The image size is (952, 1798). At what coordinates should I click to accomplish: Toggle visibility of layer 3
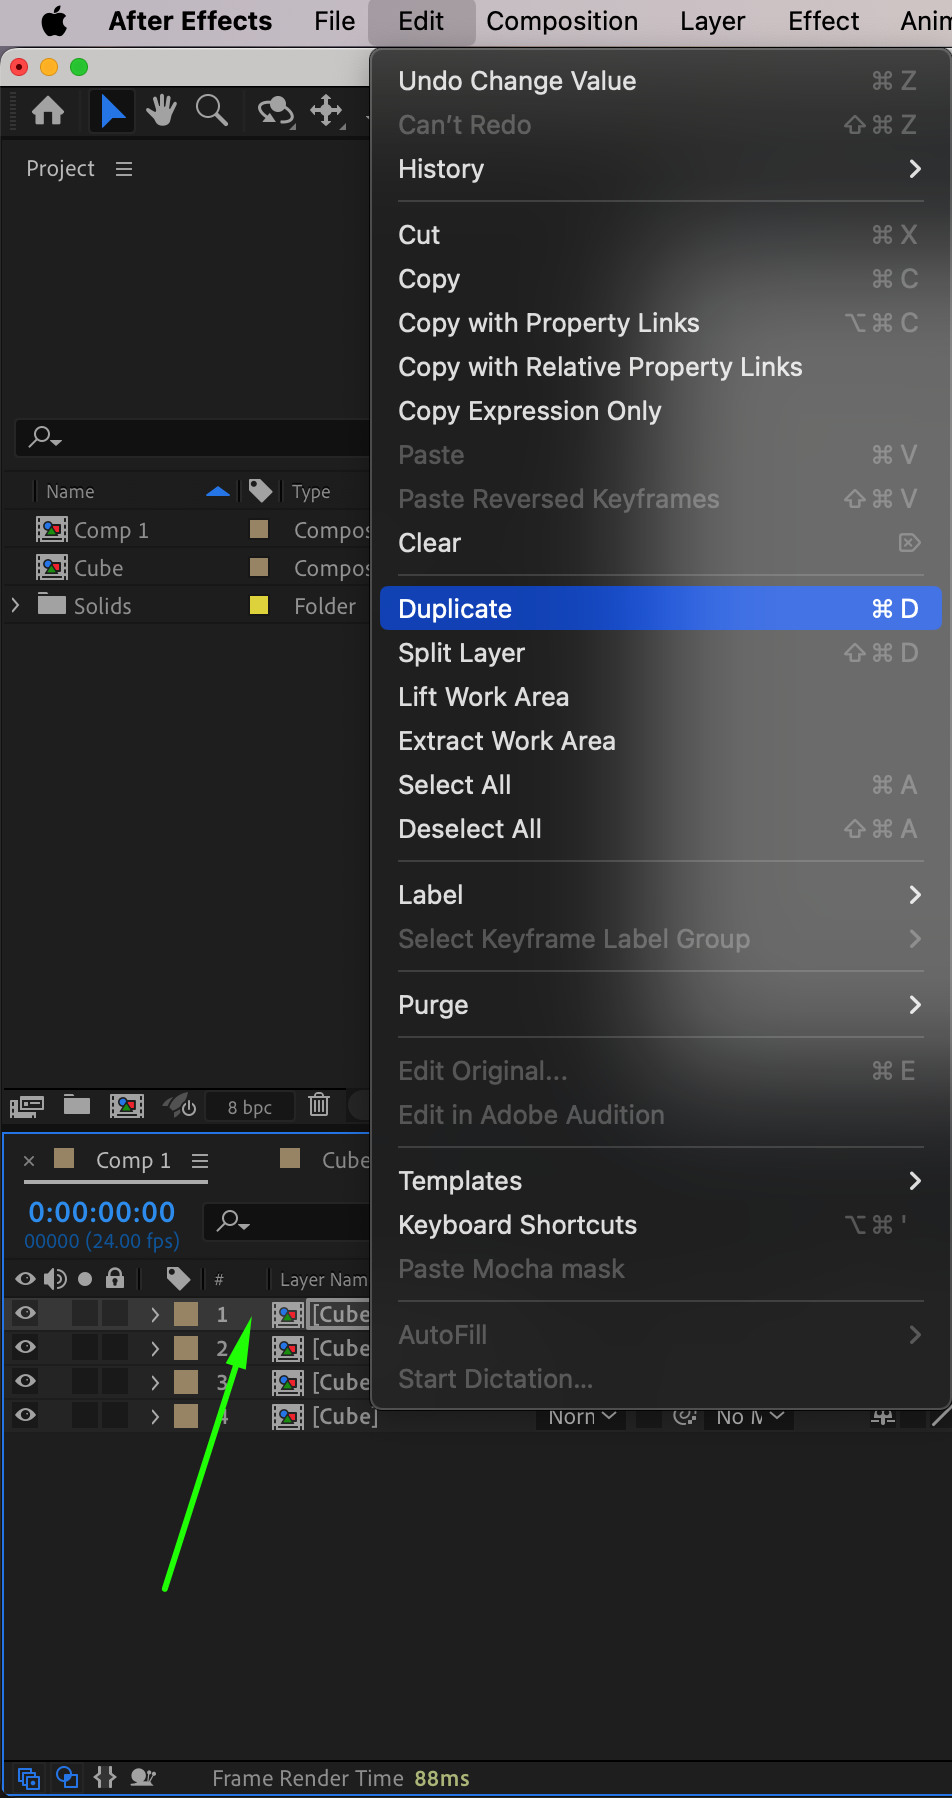coord(26,1381)
